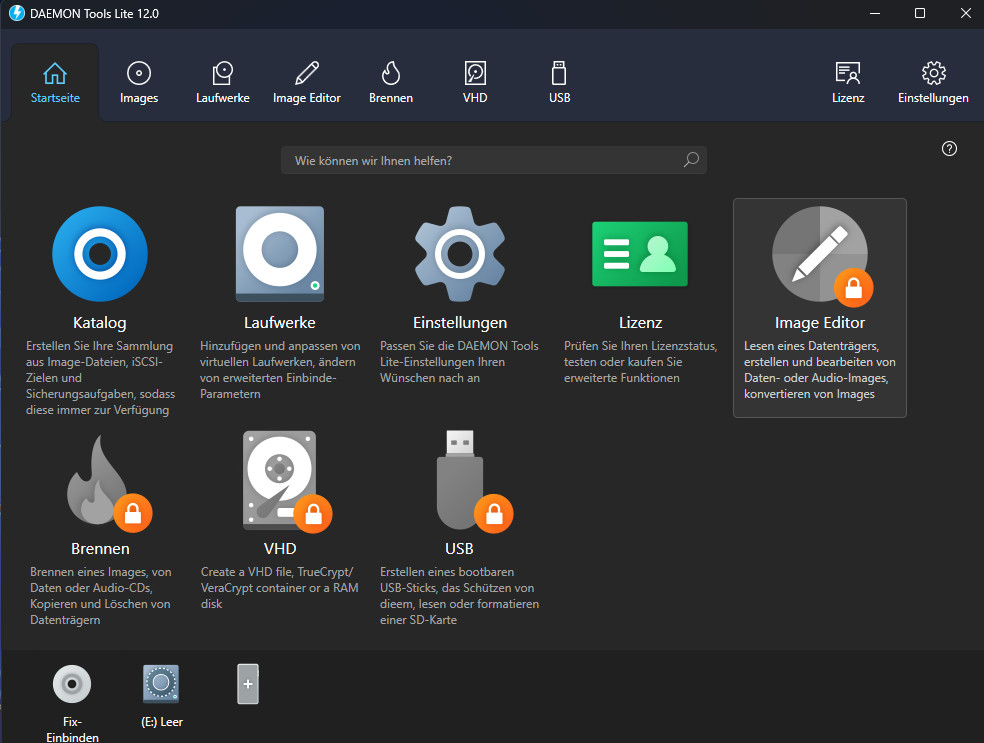Open the VHD toolbar tab

click(x=475, y=82)
